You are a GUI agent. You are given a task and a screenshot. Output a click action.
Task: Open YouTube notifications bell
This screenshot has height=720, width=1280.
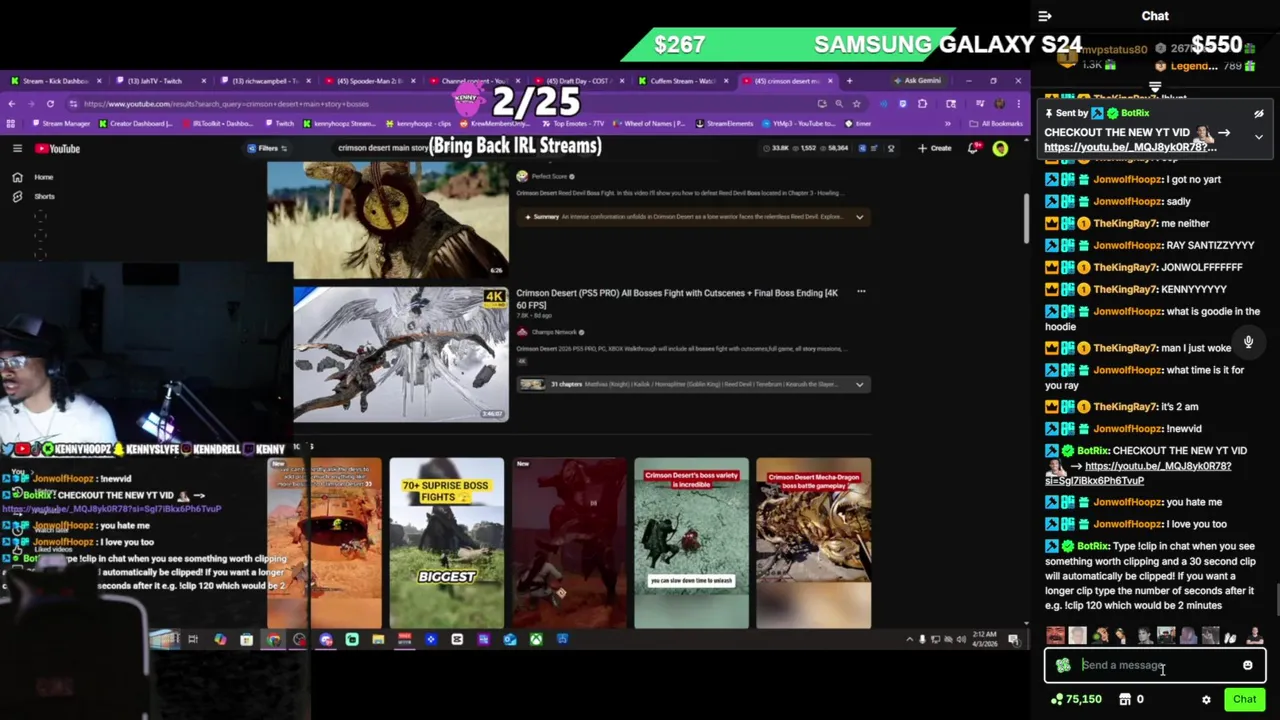click(973, 148)
